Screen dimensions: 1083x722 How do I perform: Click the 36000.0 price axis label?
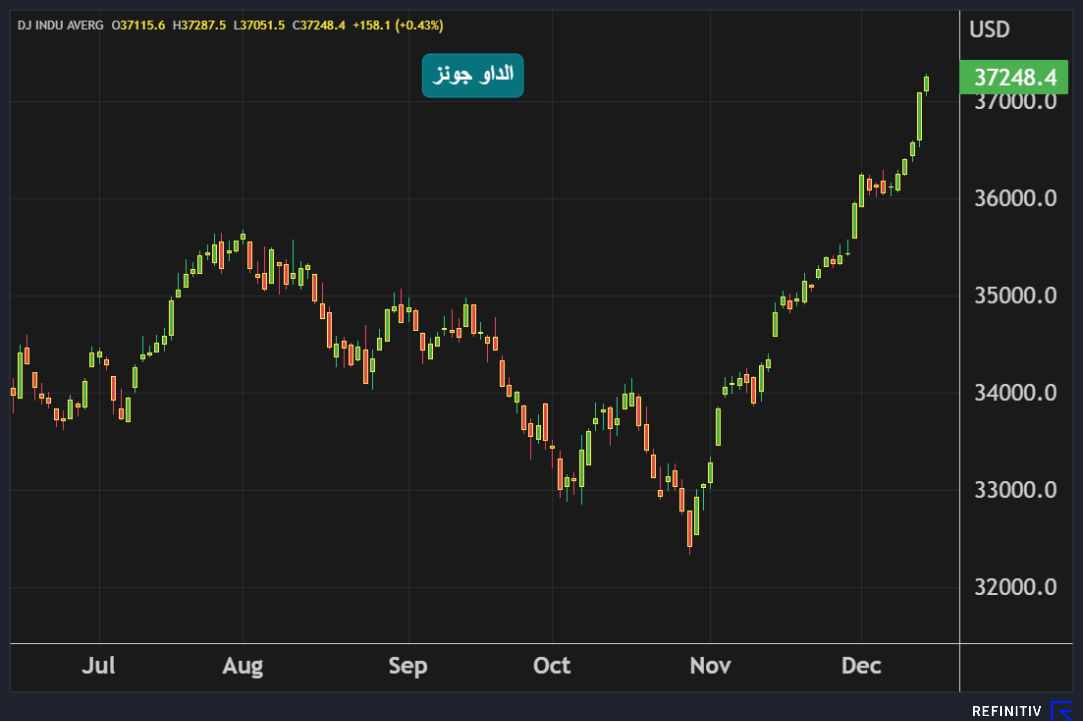click(1013, 198)
